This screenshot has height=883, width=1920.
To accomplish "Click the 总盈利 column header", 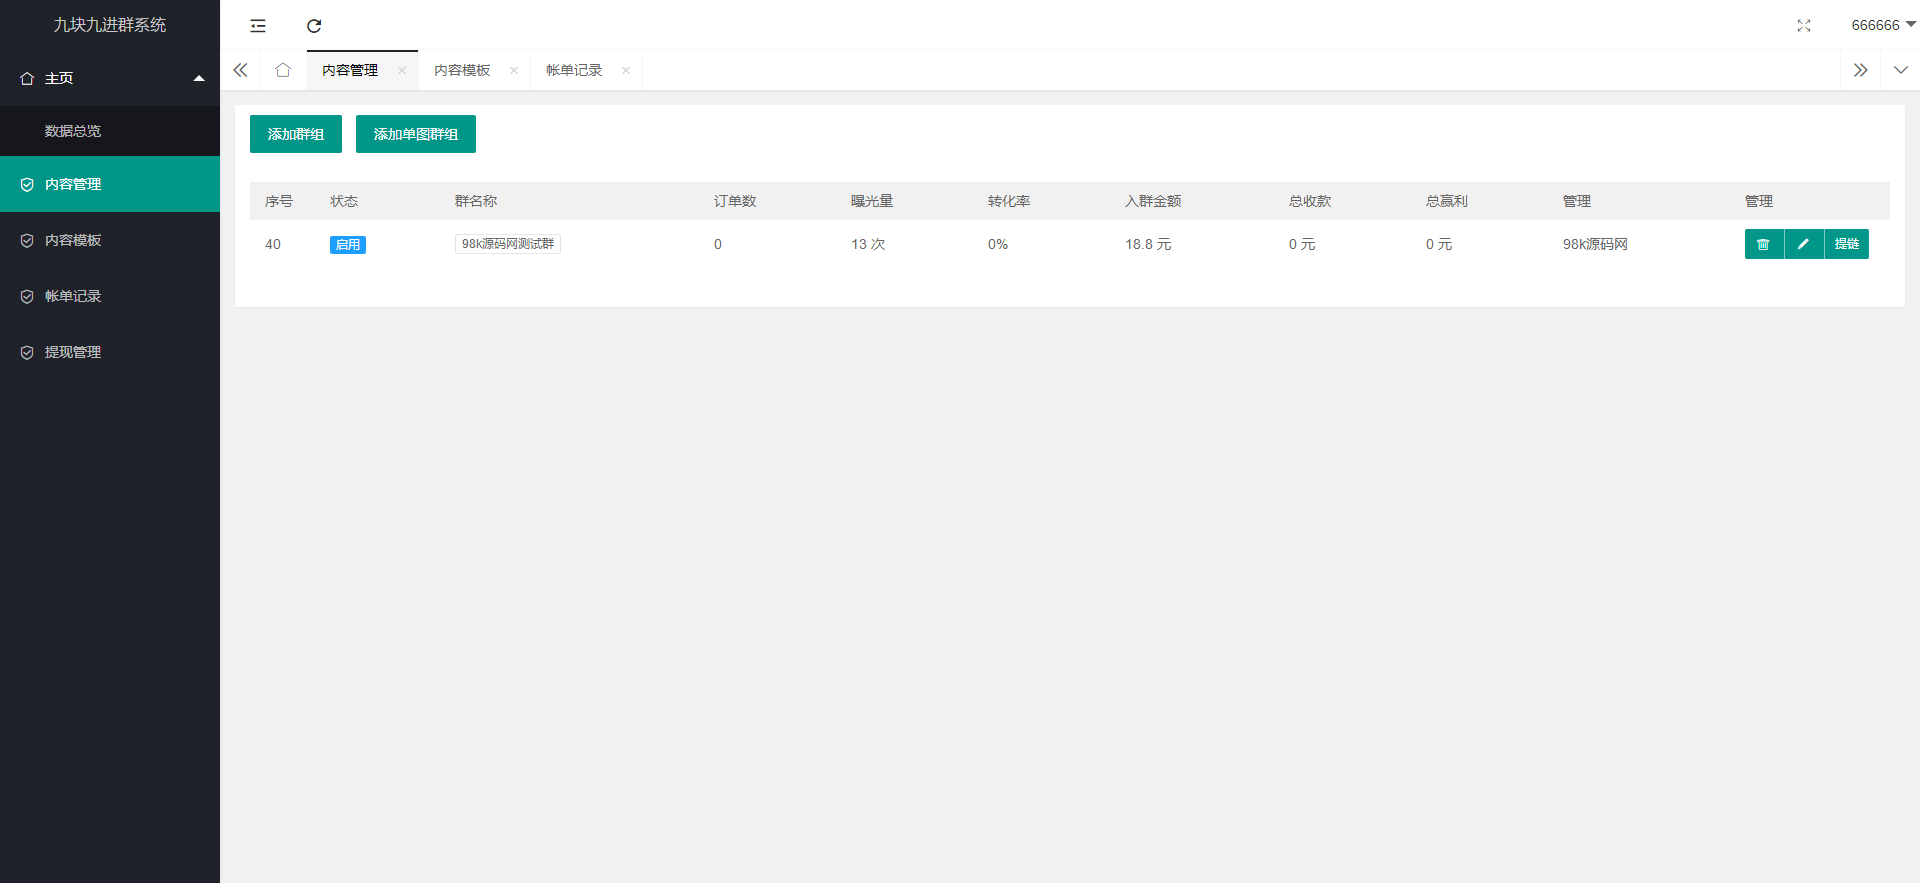I will click(1447, 201).
